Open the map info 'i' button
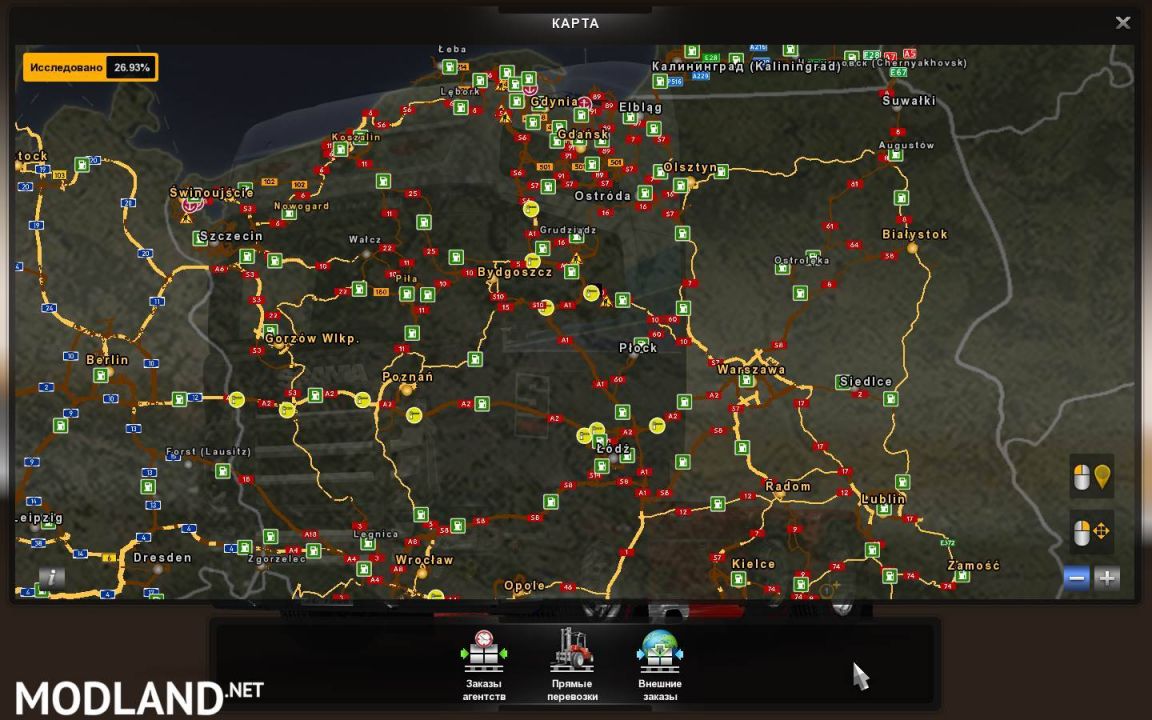This screenshot has height=720, width=1152. (x=51, y=577)
